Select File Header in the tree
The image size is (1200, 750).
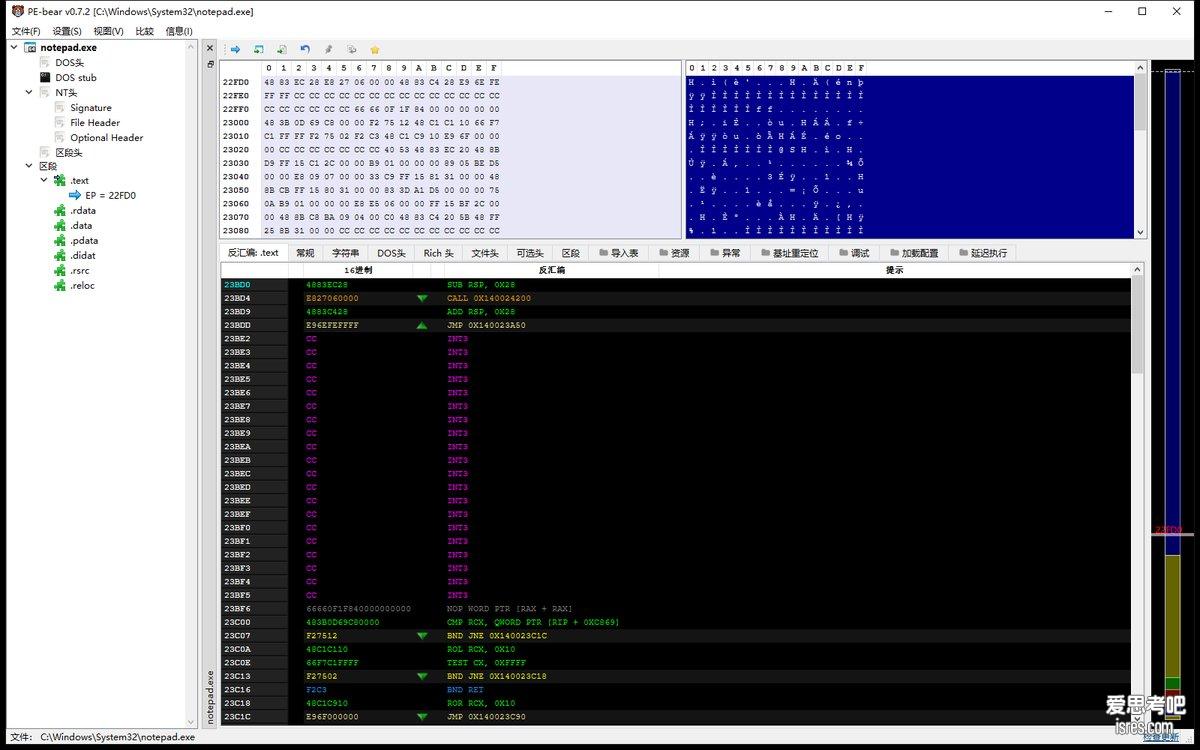95,122
